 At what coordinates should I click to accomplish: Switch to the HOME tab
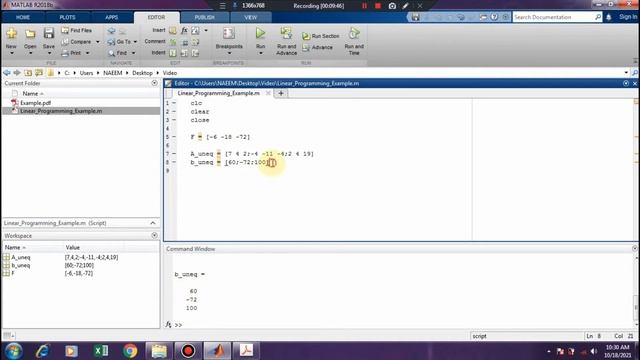[x=23, y=17]
